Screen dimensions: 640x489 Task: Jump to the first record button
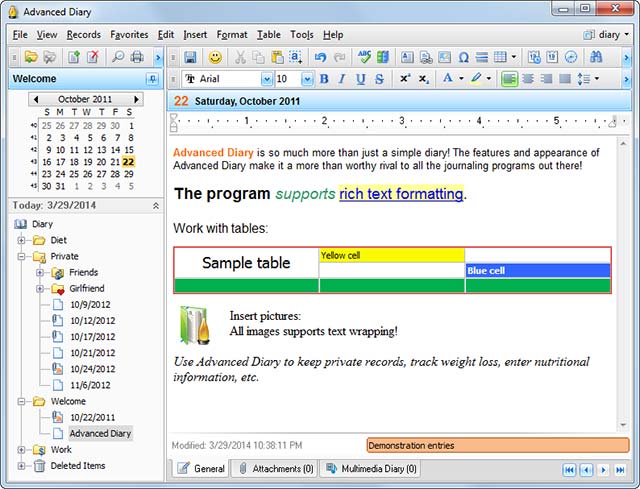[569, 470]
